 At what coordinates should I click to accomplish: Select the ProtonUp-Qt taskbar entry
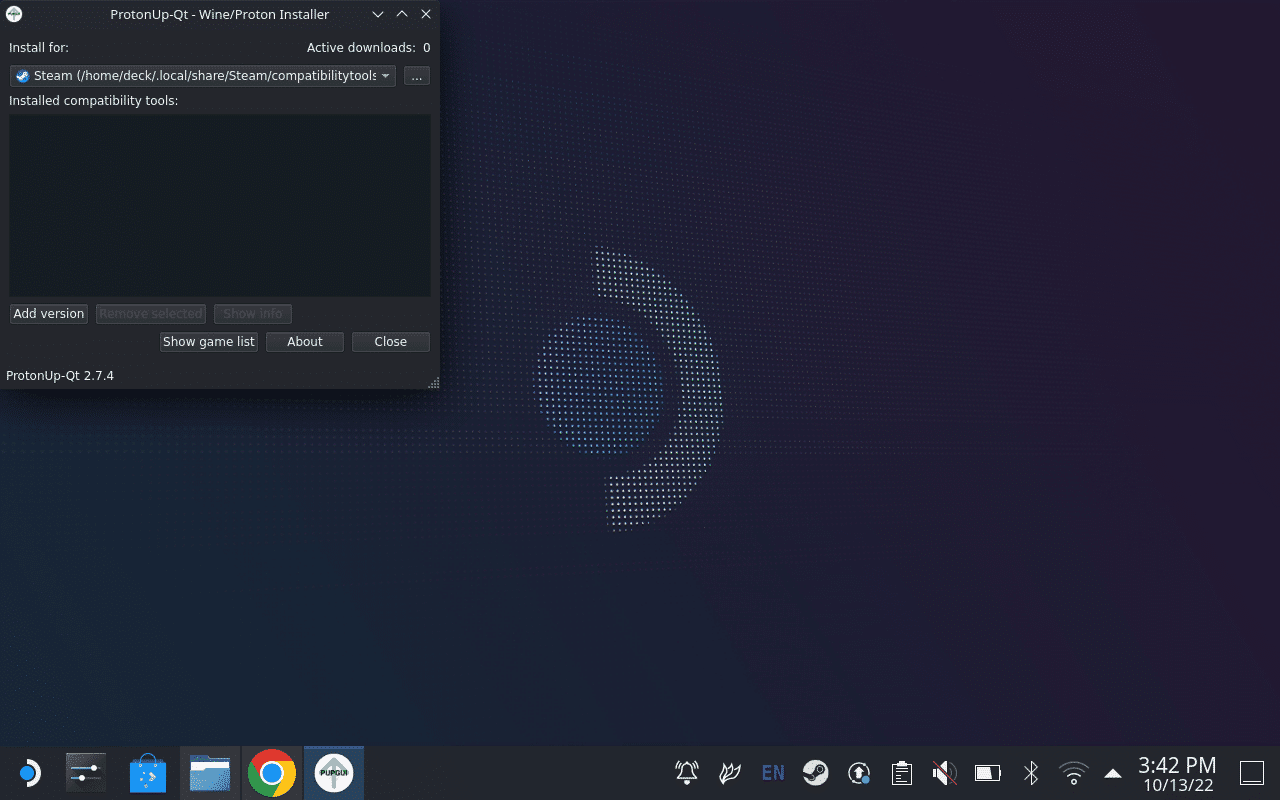point(334,773)
